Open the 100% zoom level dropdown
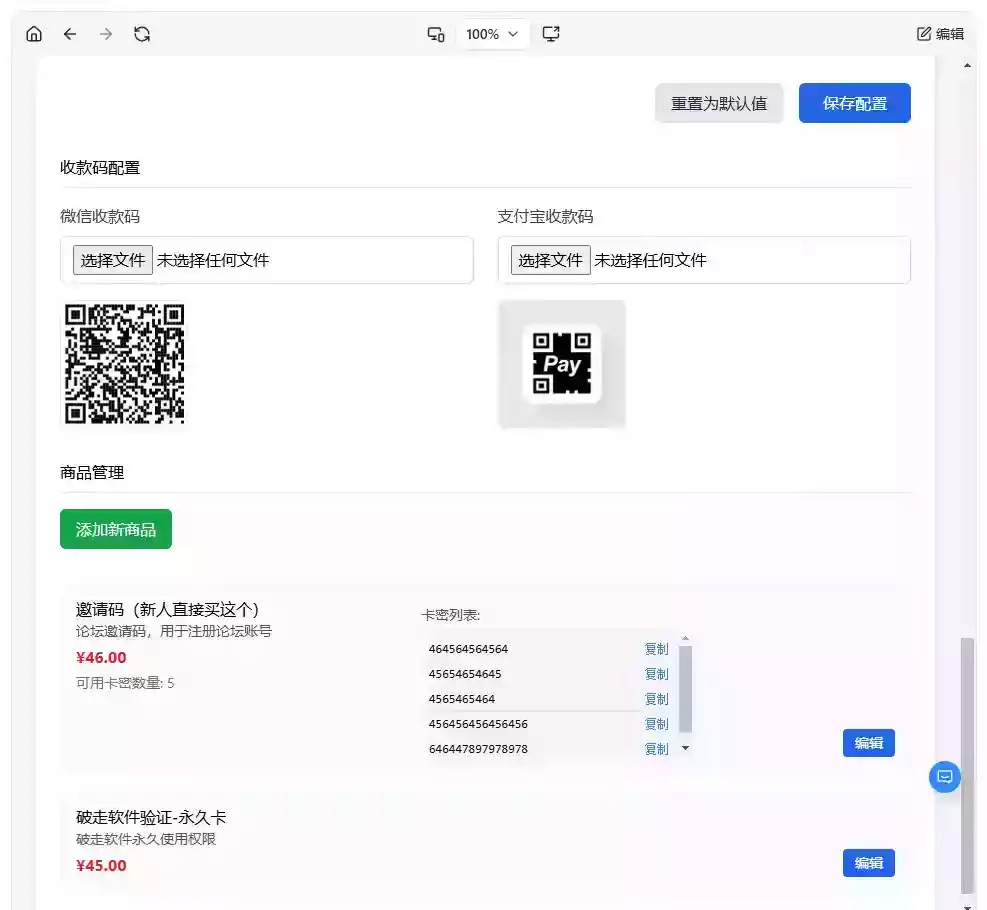 [x=493, y=33]
